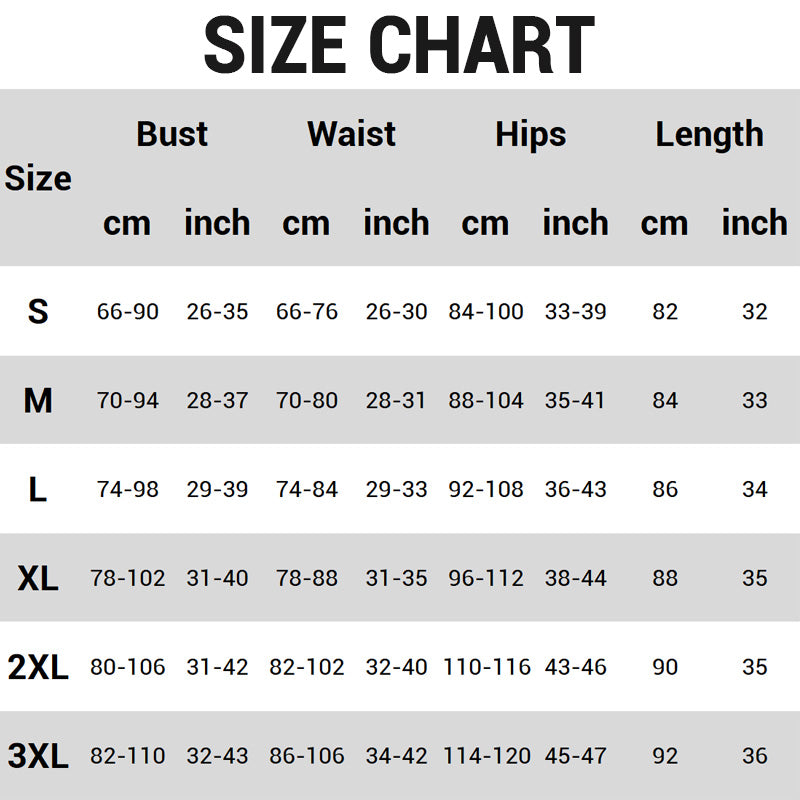Click the 3XL length inch value 36

click(755, 756)
